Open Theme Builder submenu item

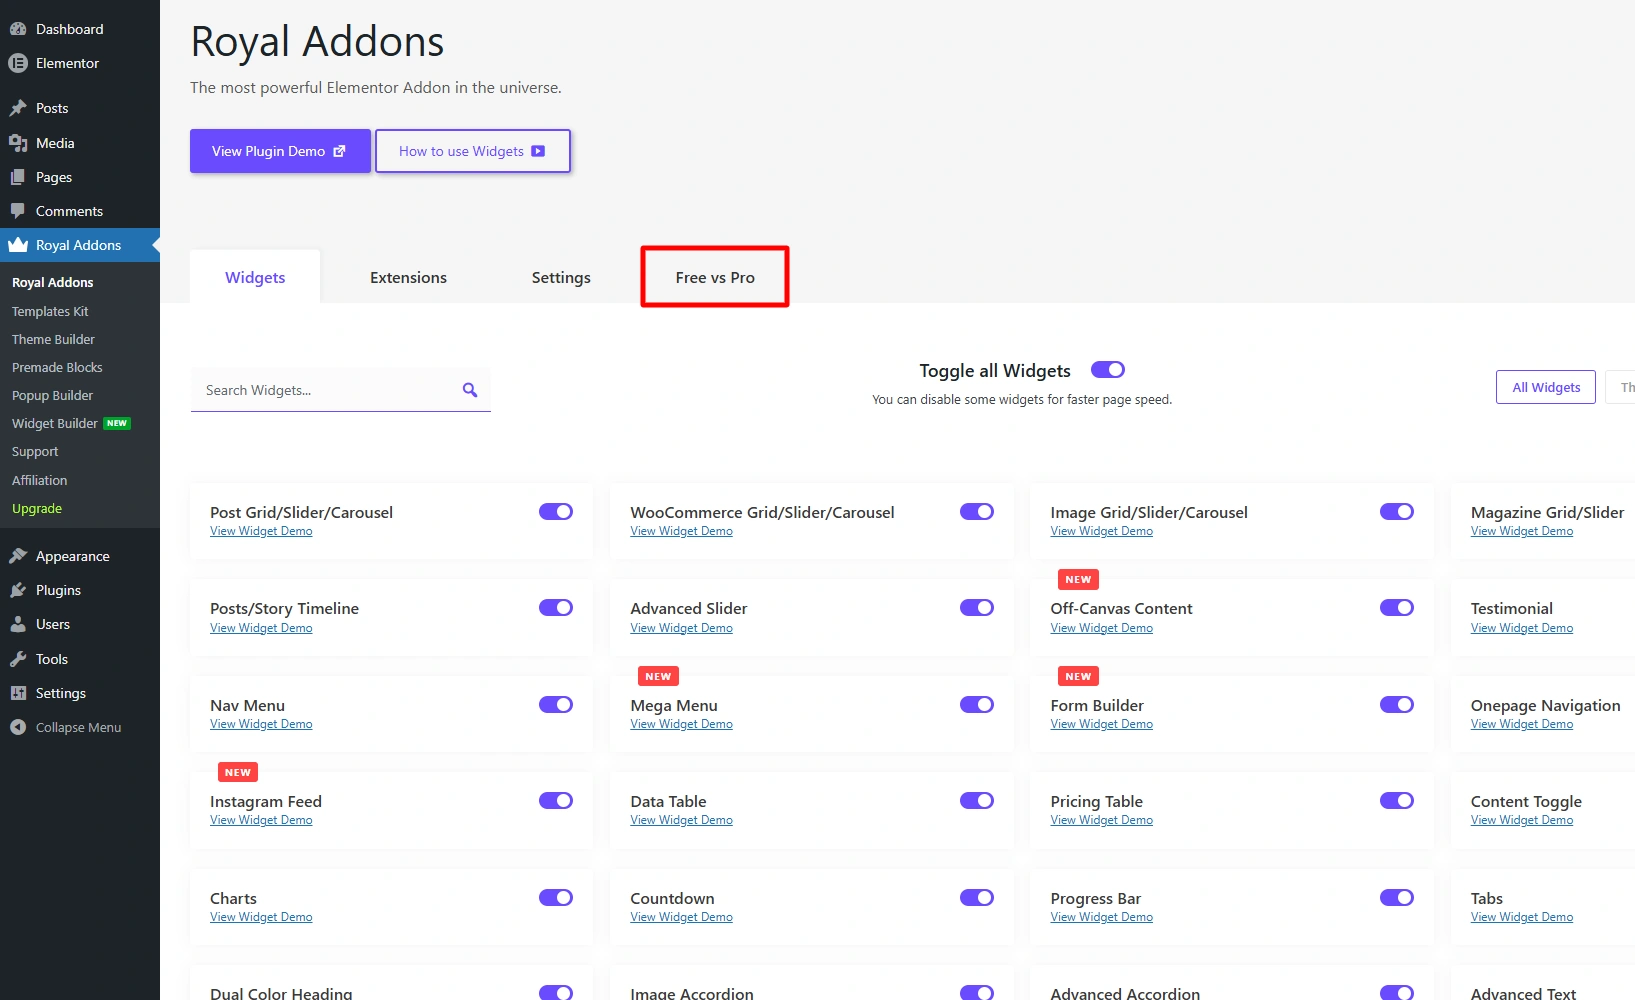point(53,339)
